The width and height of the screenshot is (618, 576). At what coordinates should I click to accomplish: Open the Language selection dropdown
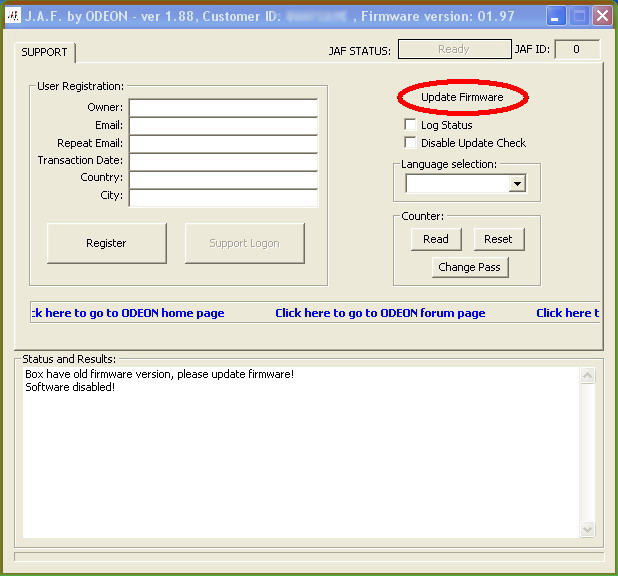[x=517, y=183]
